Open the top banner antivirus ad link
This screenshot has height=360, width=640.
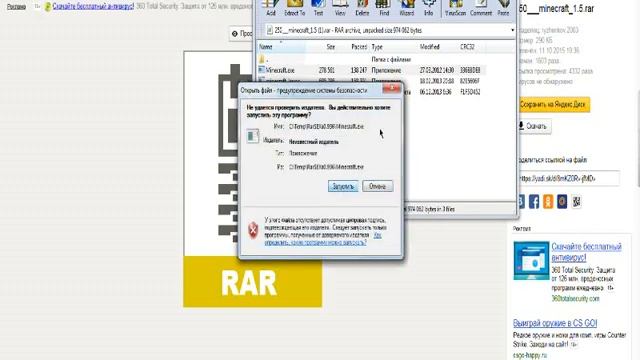click(x=93, y=7)
